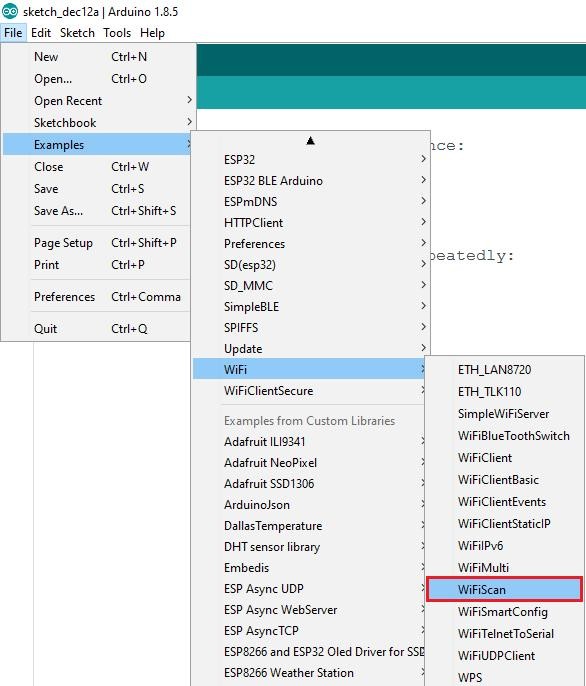Viewport: 586px width, 686px height.
Task: Open the ETH_LAN8720 example
Action: 505,370
